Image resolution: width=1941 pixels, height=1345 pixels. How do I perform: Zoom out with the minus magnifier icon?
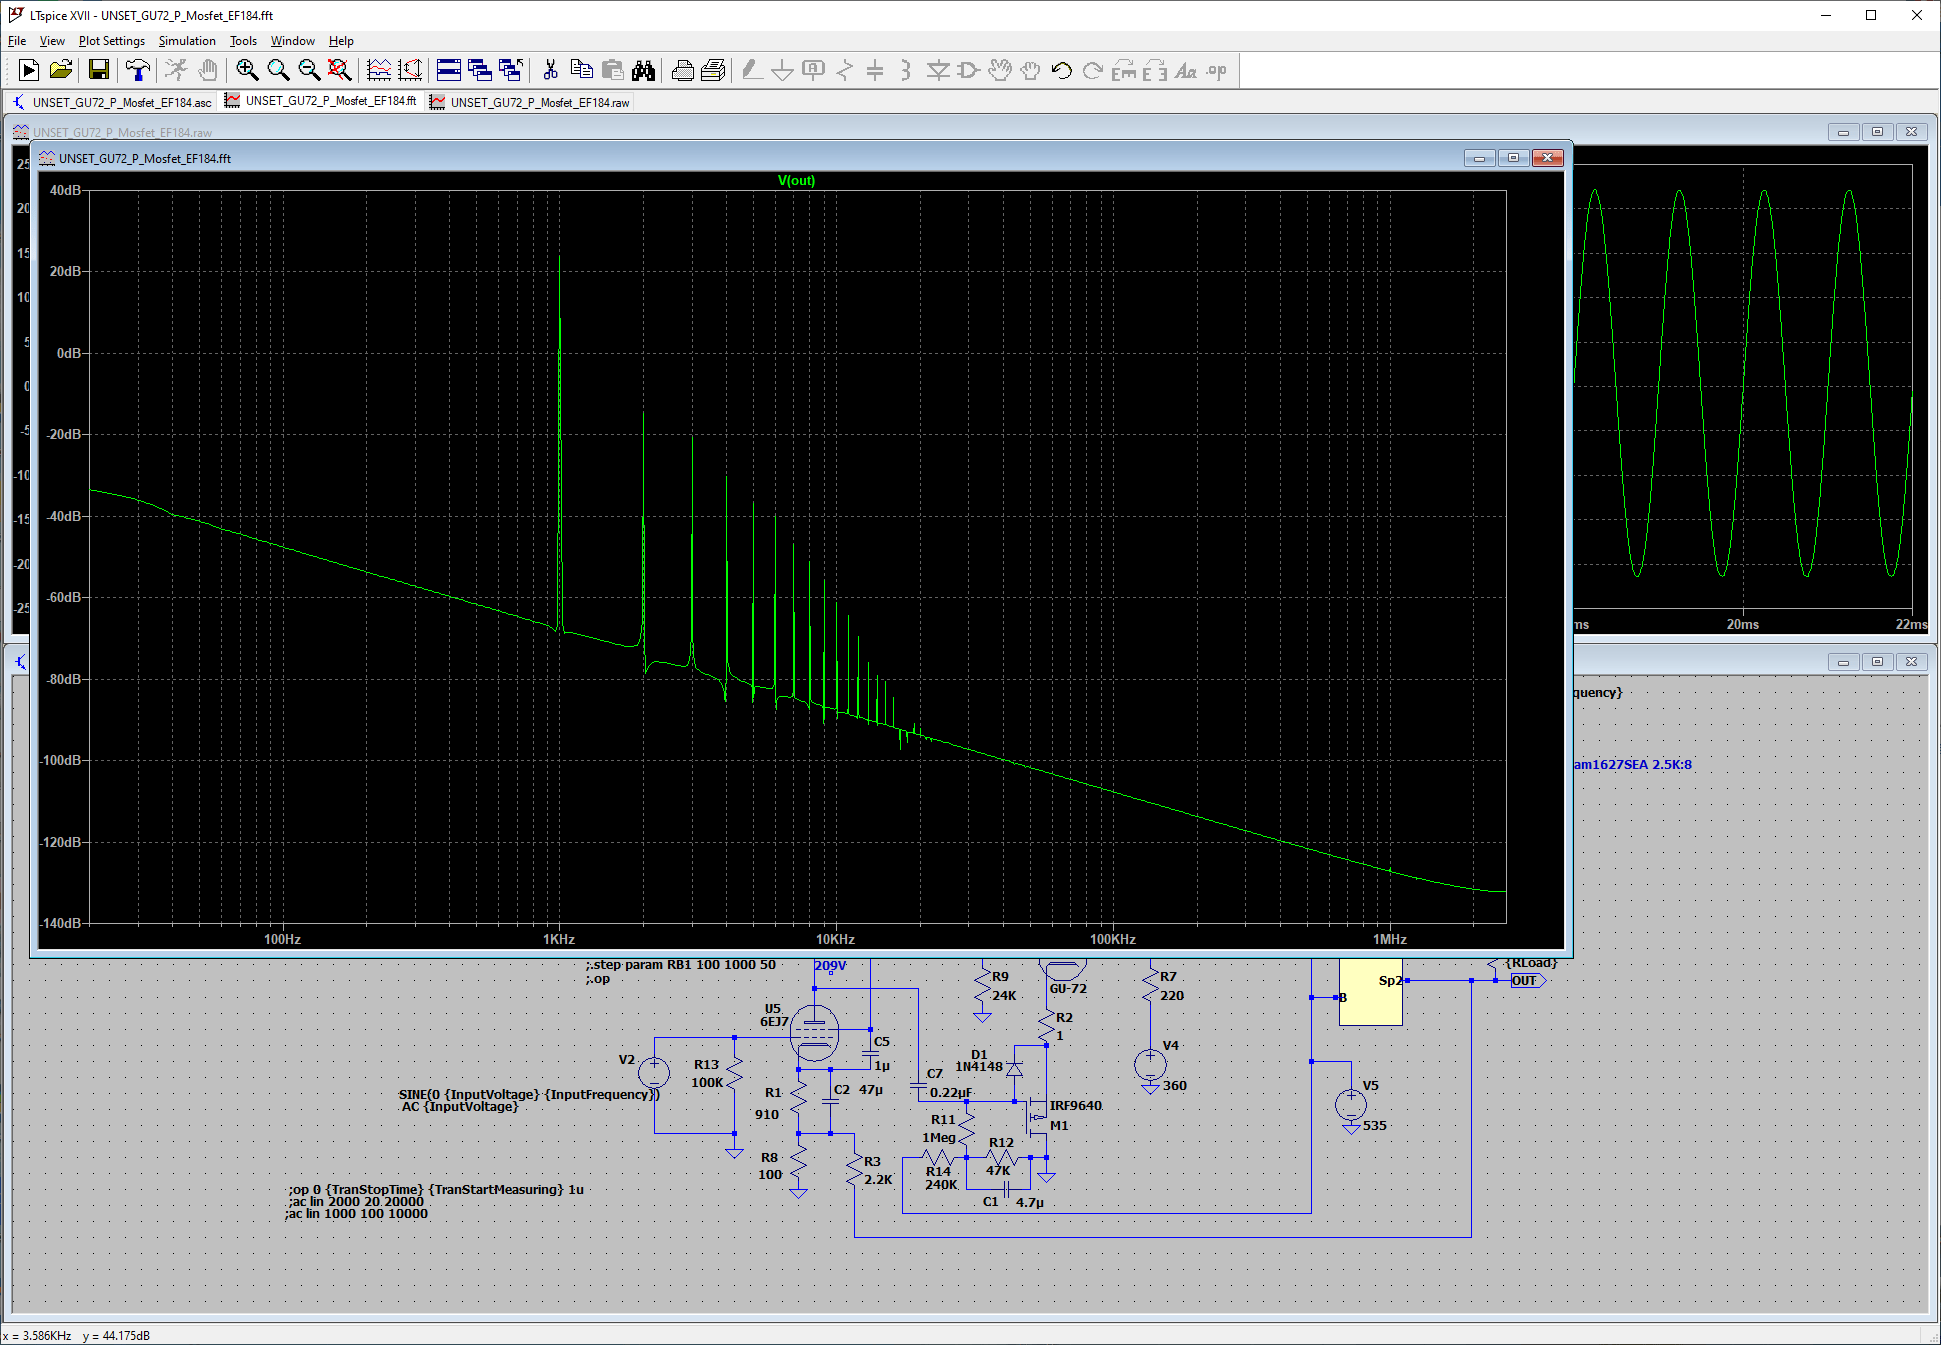[309, 70]
